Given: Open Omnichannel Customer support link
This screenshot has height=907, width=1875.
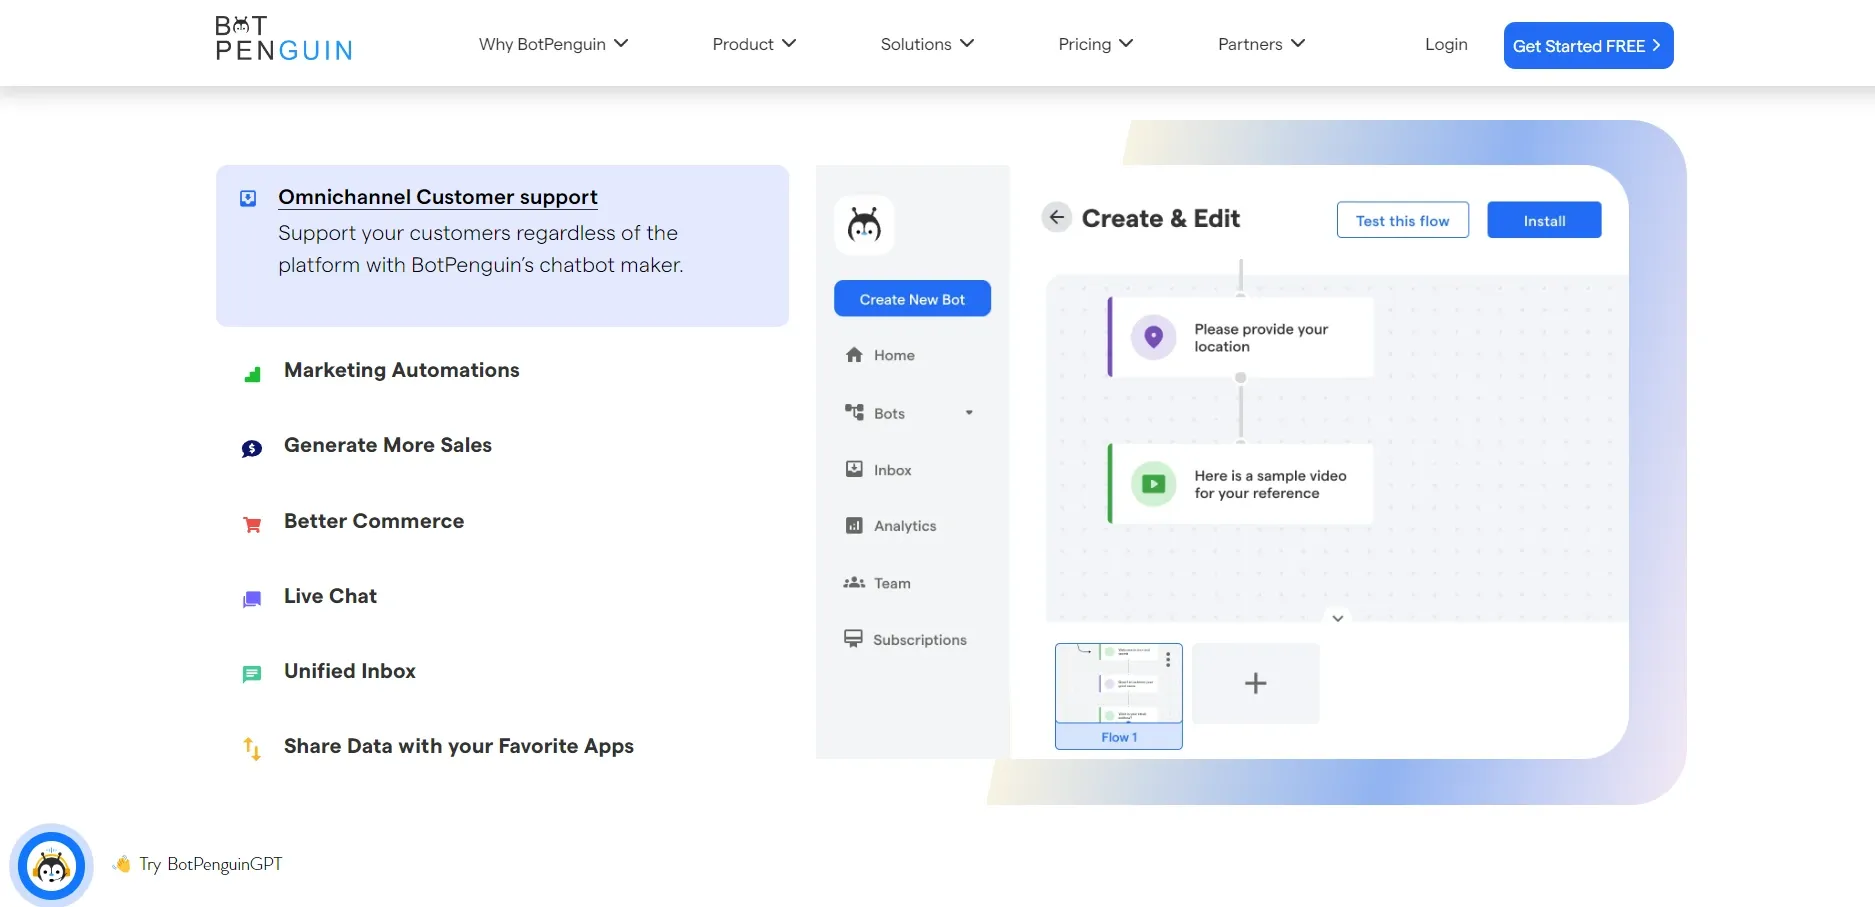Looking at the screenshot, I should tap(438, 197).
